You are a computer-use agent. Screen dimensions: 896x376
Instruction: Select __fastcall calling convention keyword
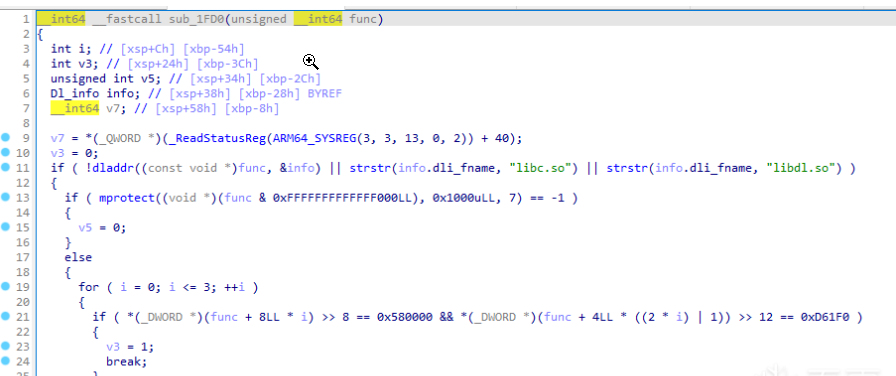point(127,19)
